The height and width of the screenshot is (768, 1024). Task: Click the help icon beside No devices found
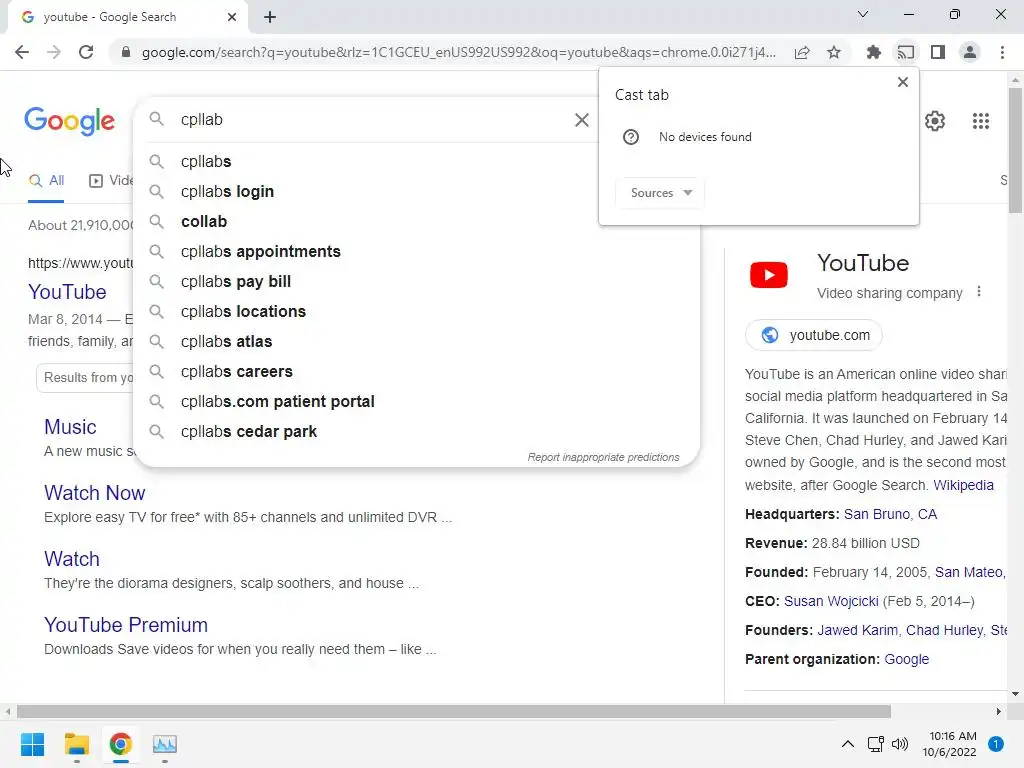631,137
